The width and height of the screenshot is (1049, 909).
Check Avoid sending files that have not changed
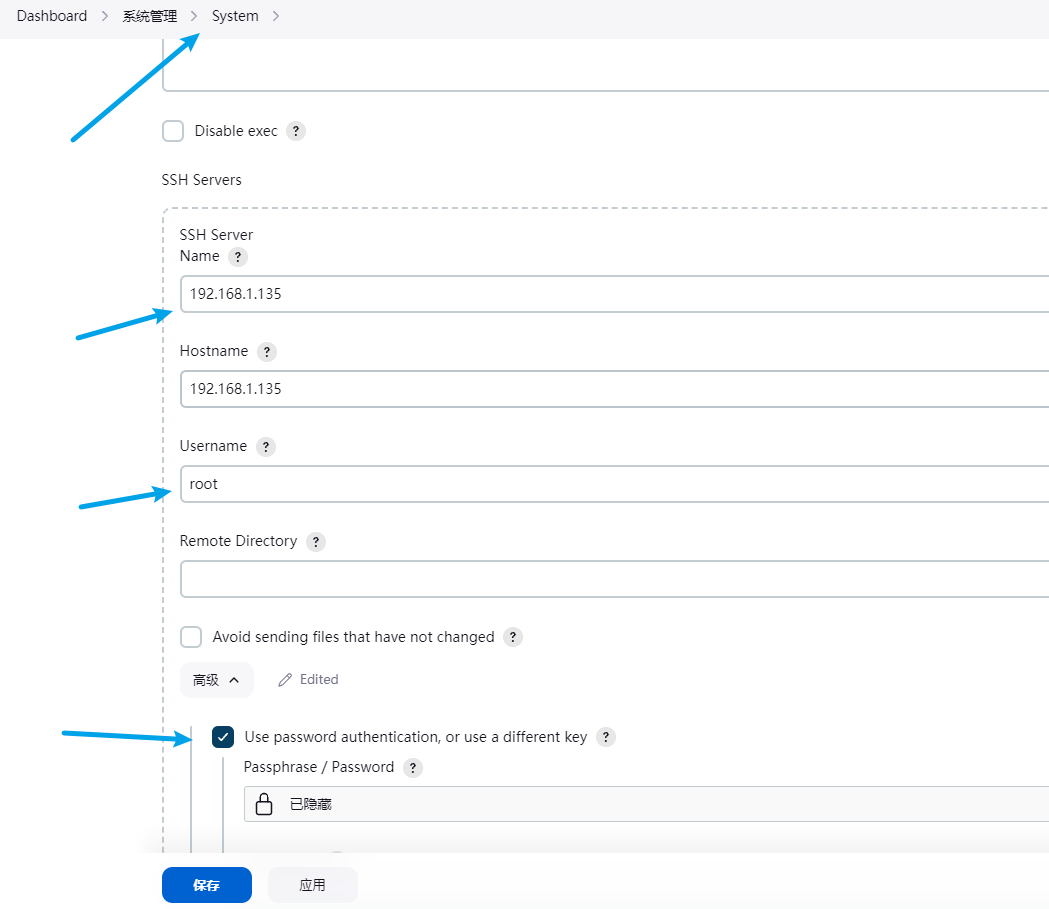pyautogui.click(x=191, y=637)
